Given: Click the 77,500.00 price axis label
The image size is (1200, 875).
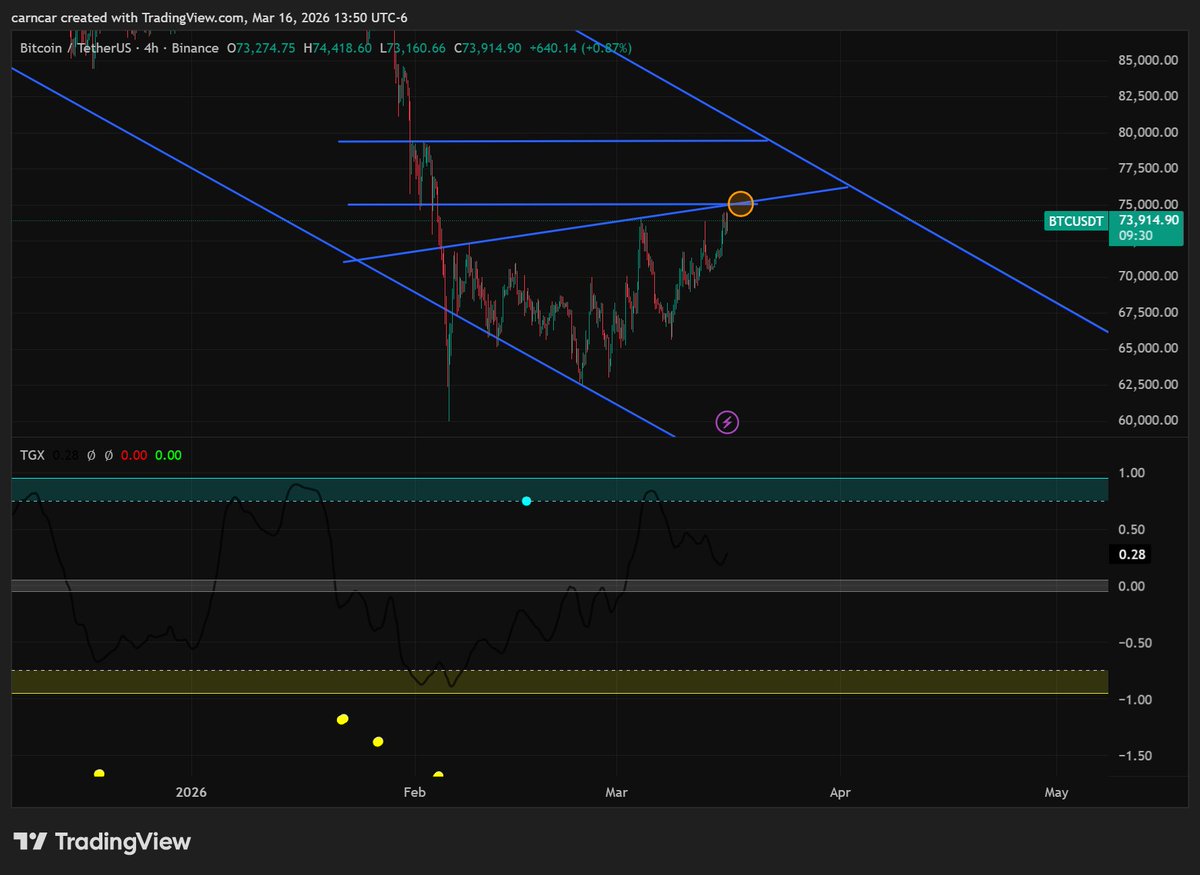Looking at the screenshot, I should click(1149, 168).
